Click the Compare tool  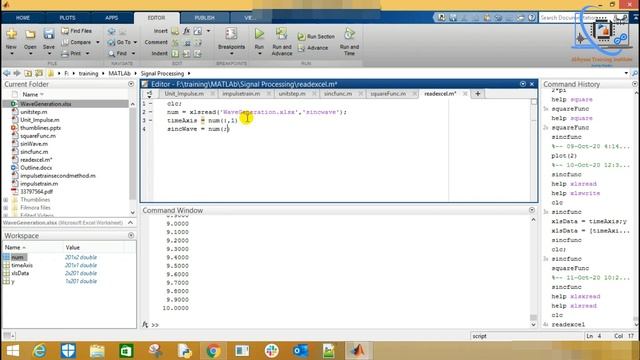coord(77,42)
